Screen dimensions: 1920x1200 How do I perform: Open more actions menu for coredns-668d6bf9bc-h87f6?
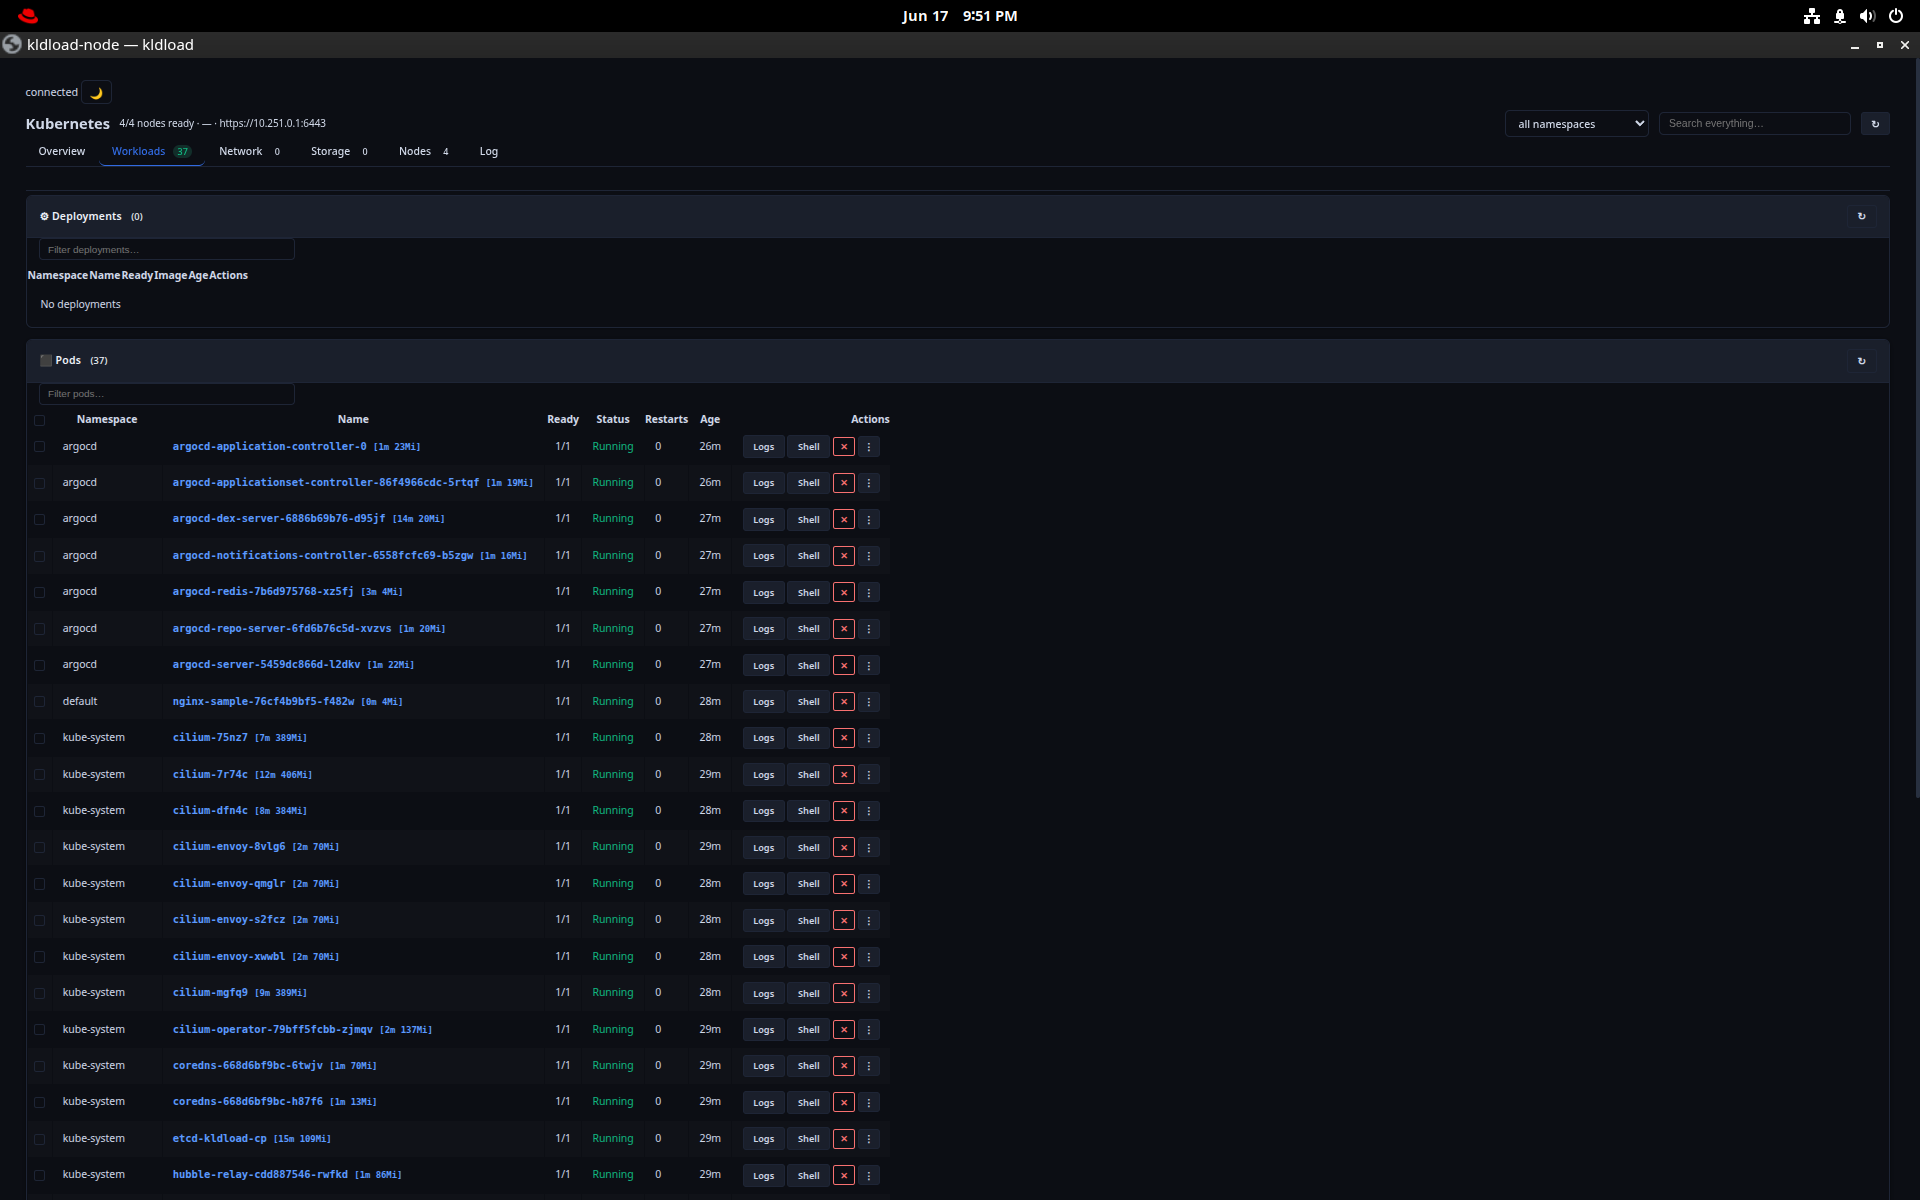point(869,1103)
